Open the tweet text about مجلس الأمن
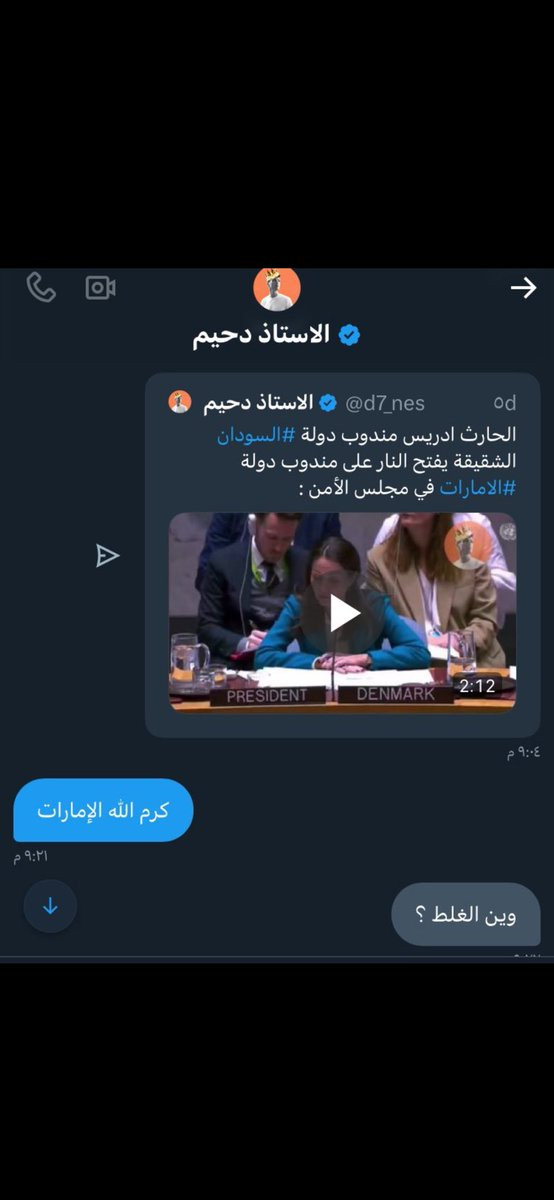The height and width of the screenshot is (1200, 554). (367, 461)
